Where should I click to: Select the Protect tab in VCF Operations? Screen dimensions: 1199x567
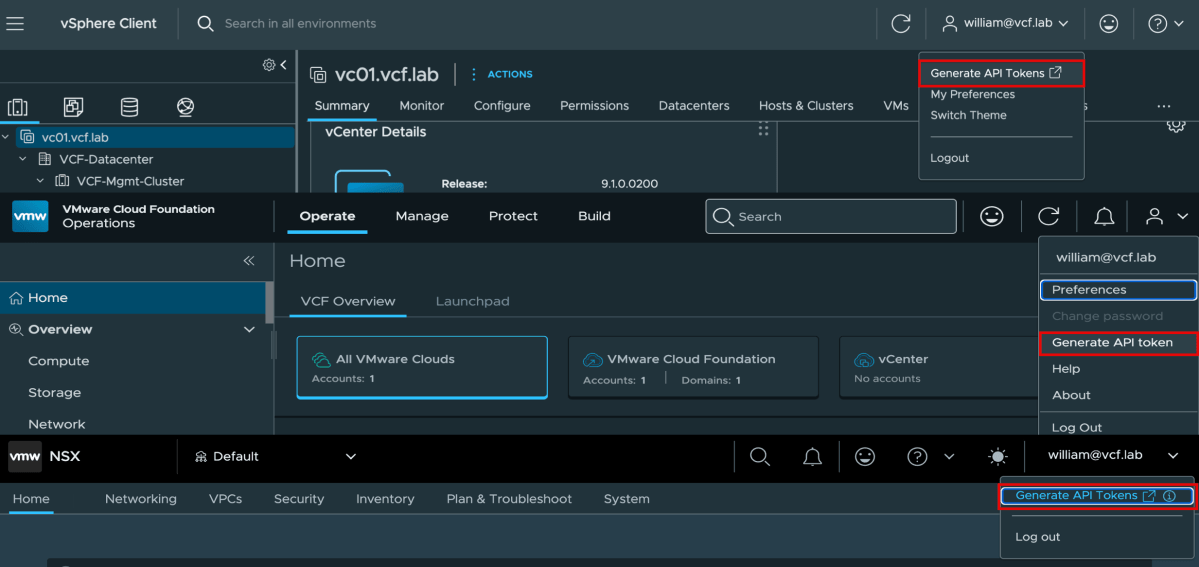coord(513,217)
